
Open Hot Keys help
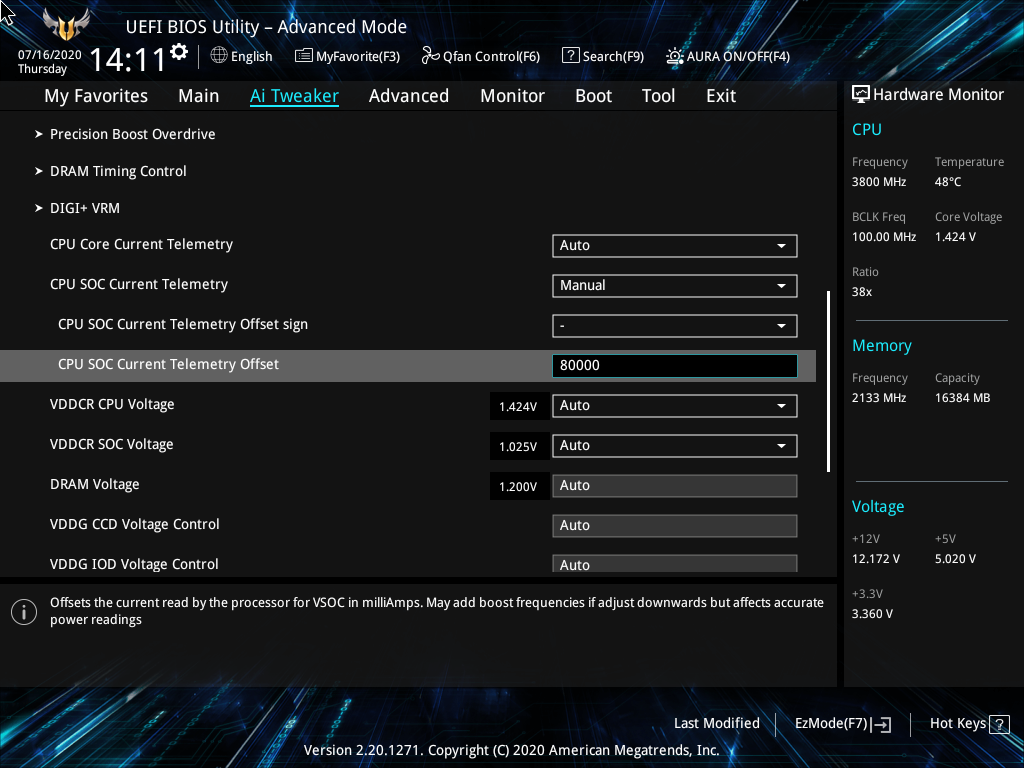969,724
